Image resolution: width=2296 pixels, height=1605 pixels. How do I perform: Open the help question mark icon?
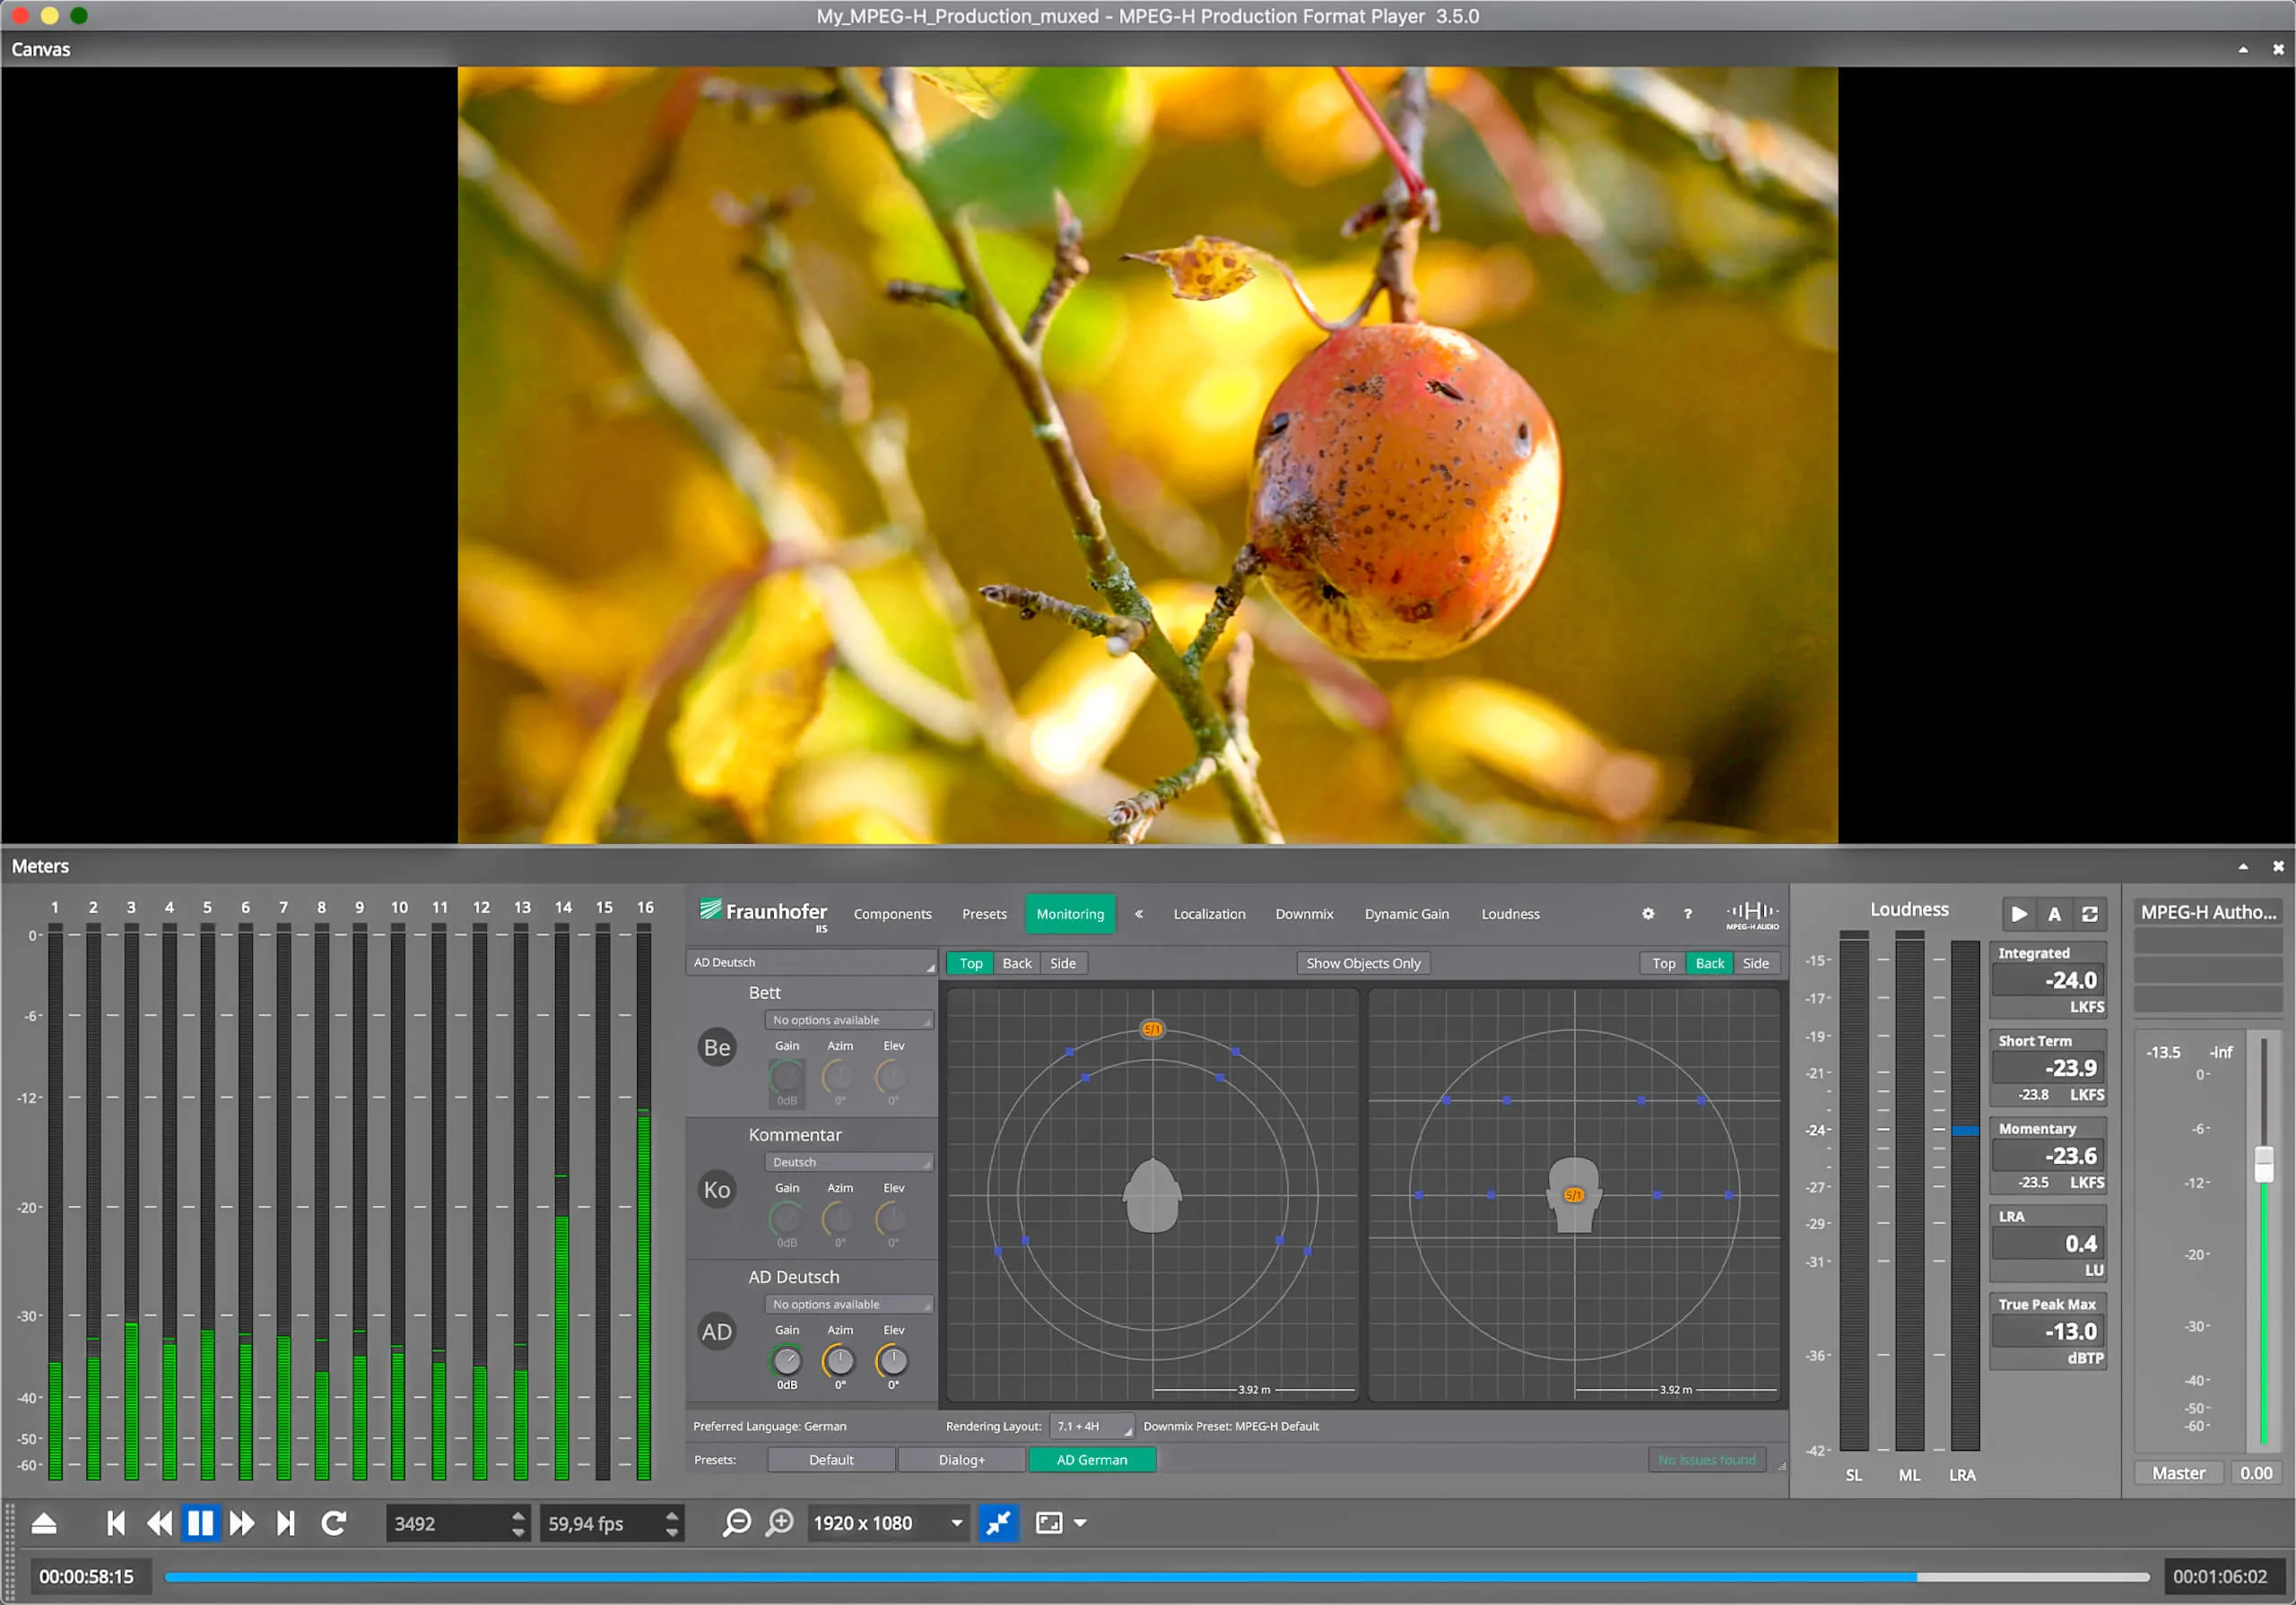coord(1688,913)
